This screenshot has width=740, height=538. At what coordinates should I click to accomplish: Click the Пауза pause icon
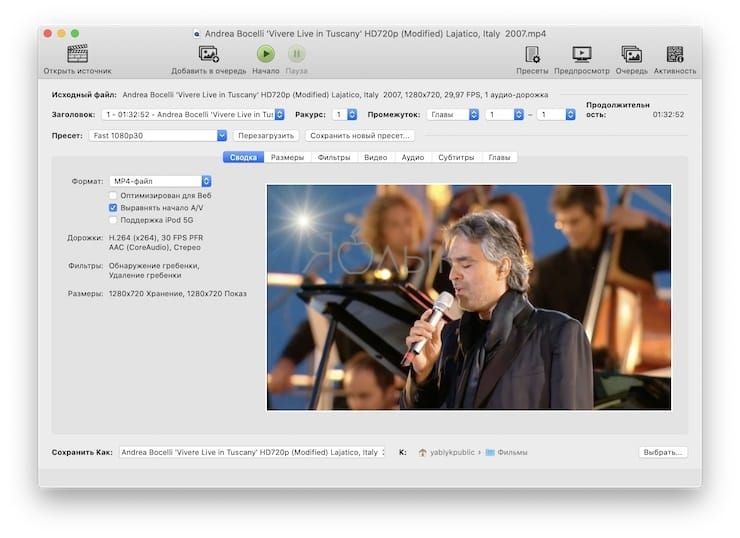[296, 54]
